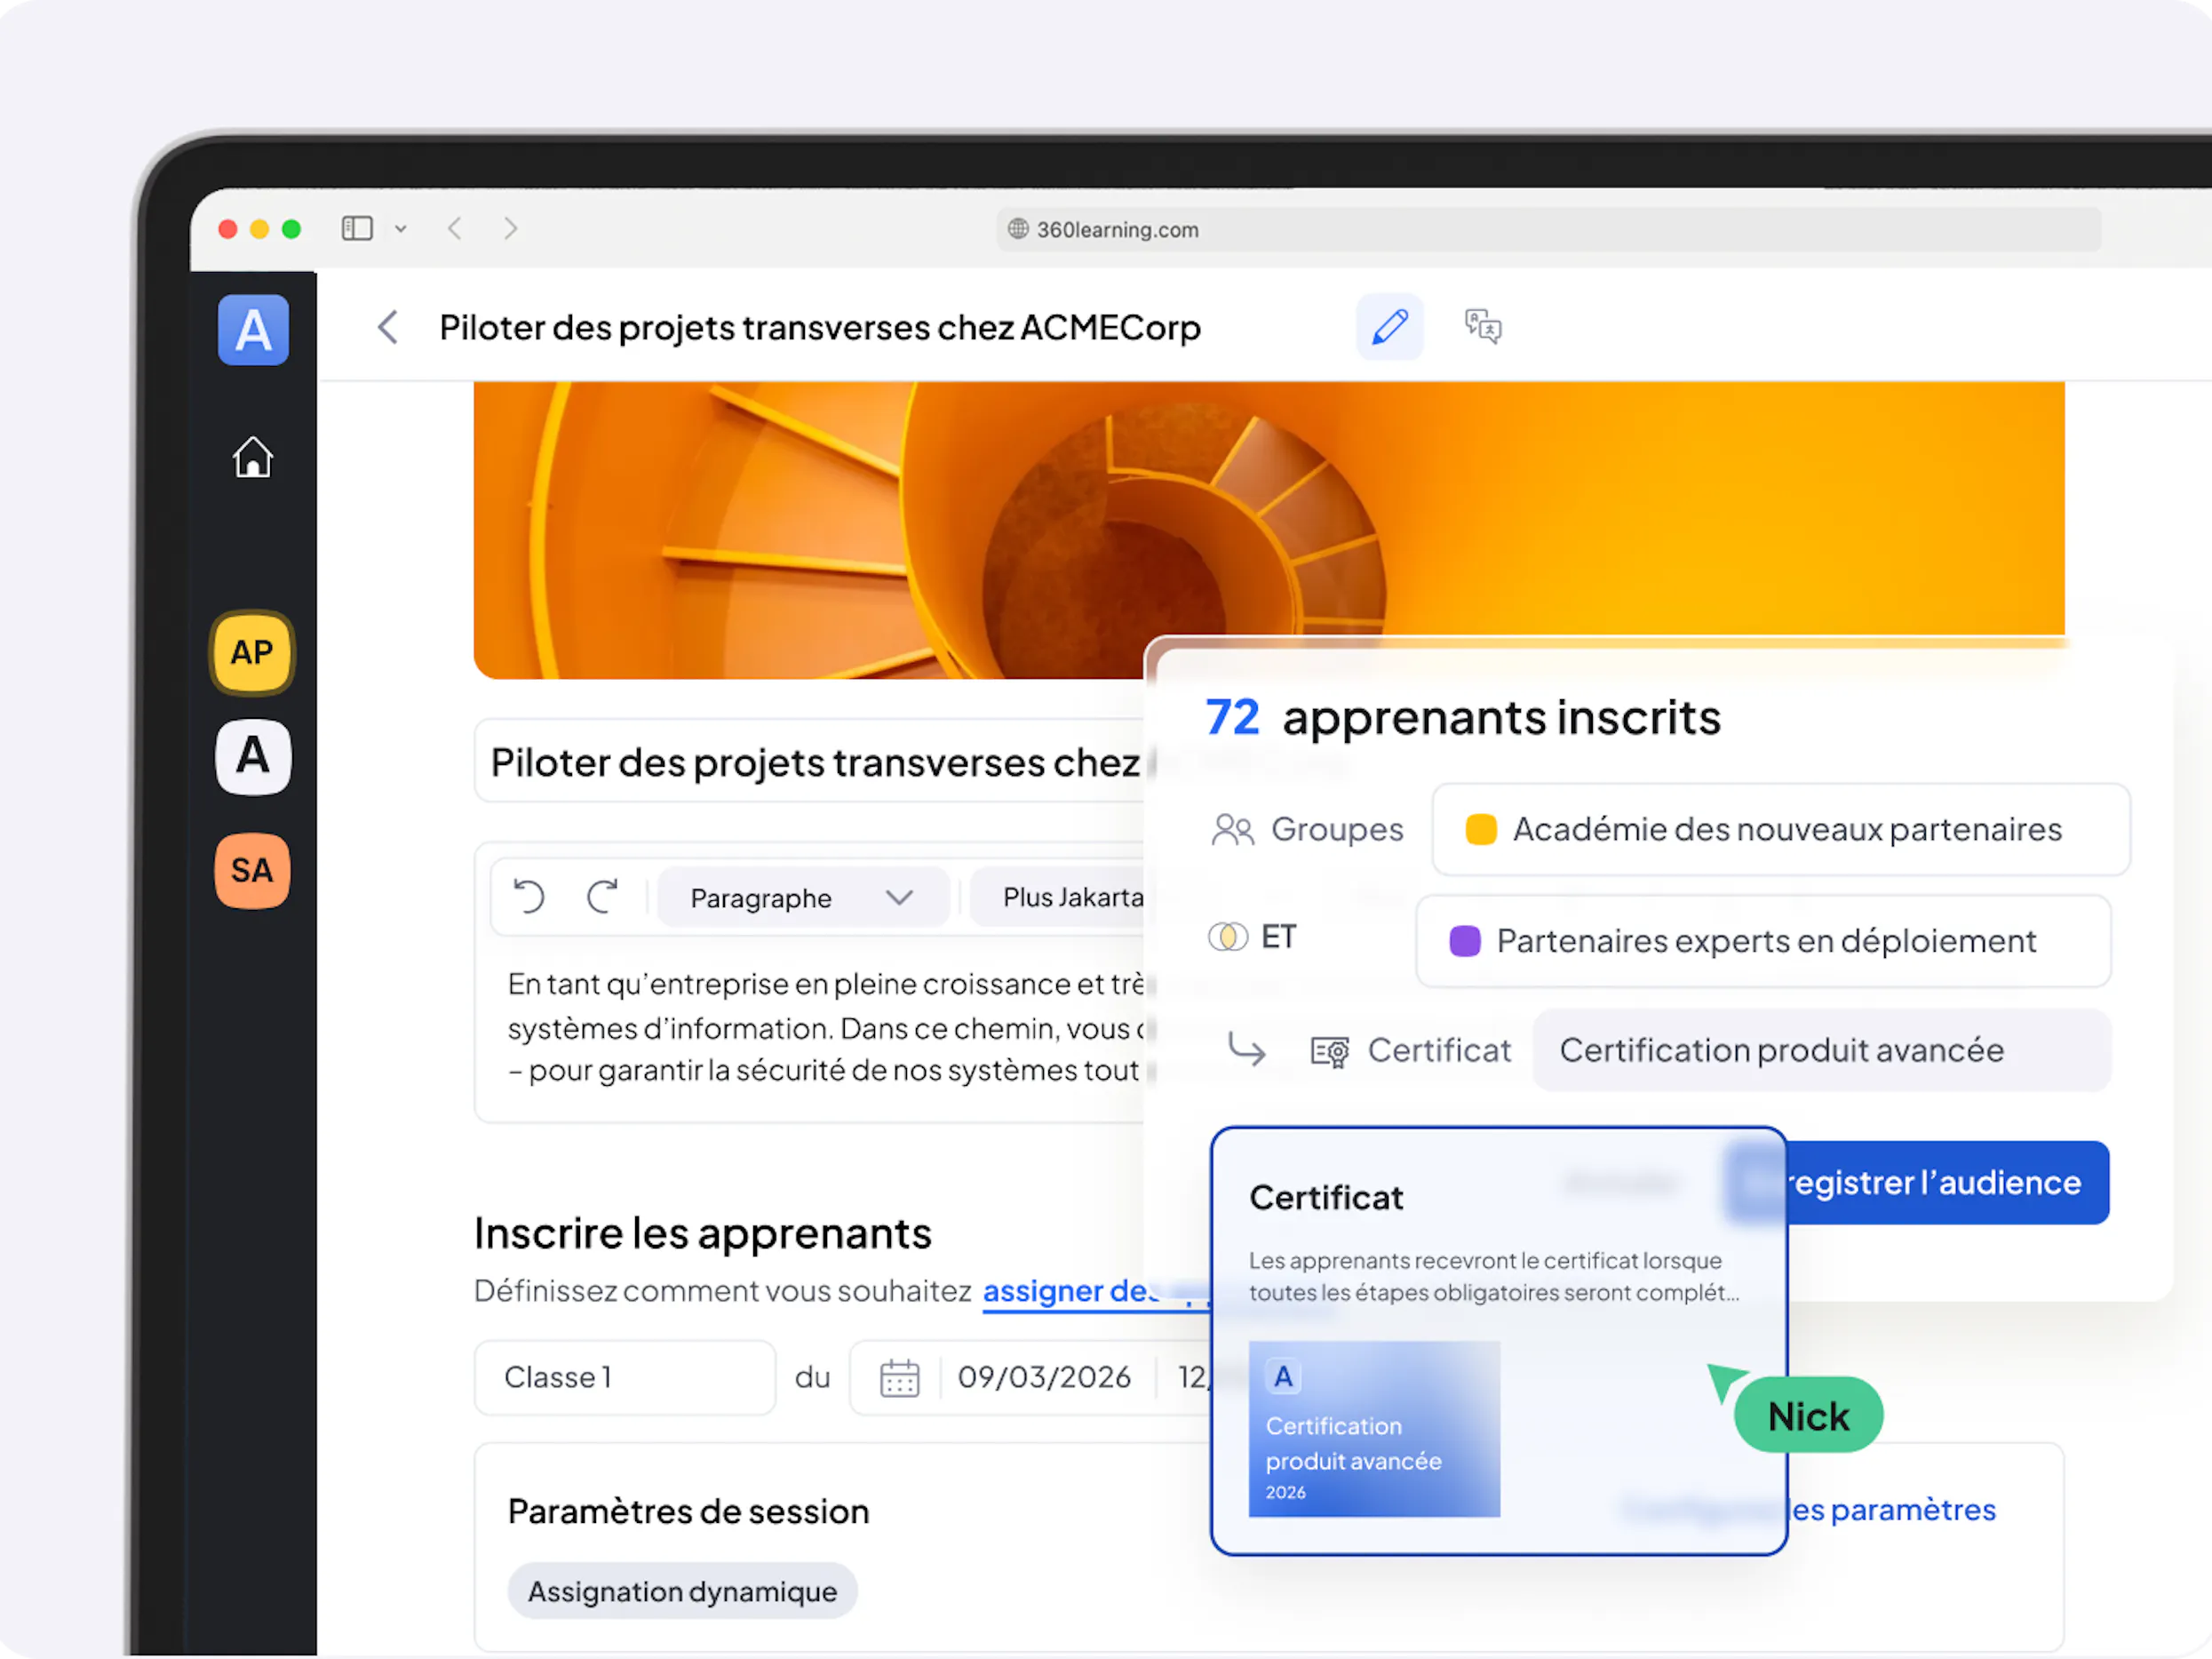
Task: Switch to the SA workspace in sidebar
Action: click(x=252, y=870)
